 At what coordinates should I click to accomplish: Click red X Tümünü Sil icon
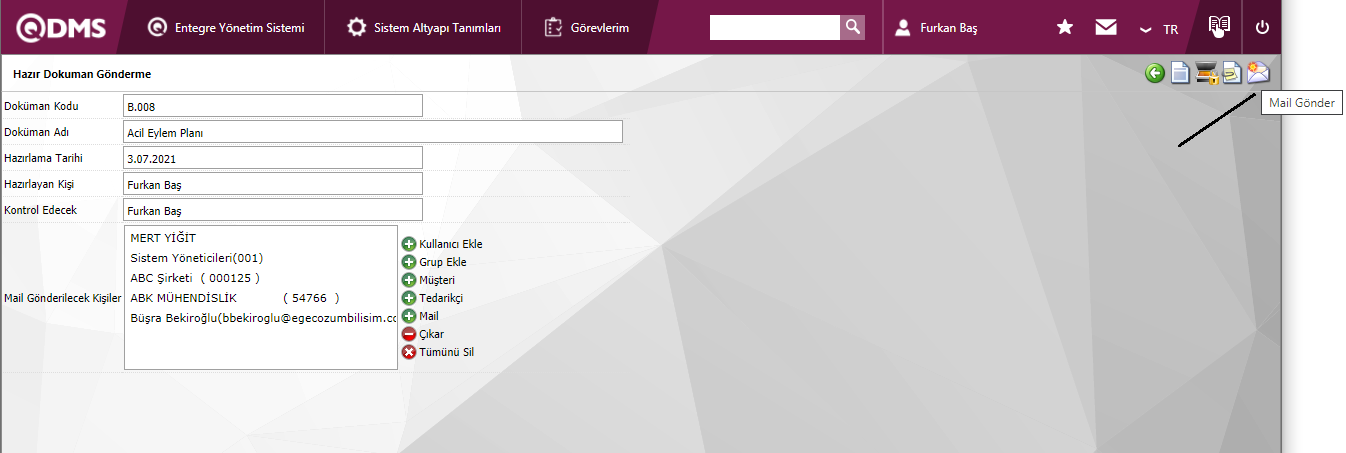(x=409, y=352)
